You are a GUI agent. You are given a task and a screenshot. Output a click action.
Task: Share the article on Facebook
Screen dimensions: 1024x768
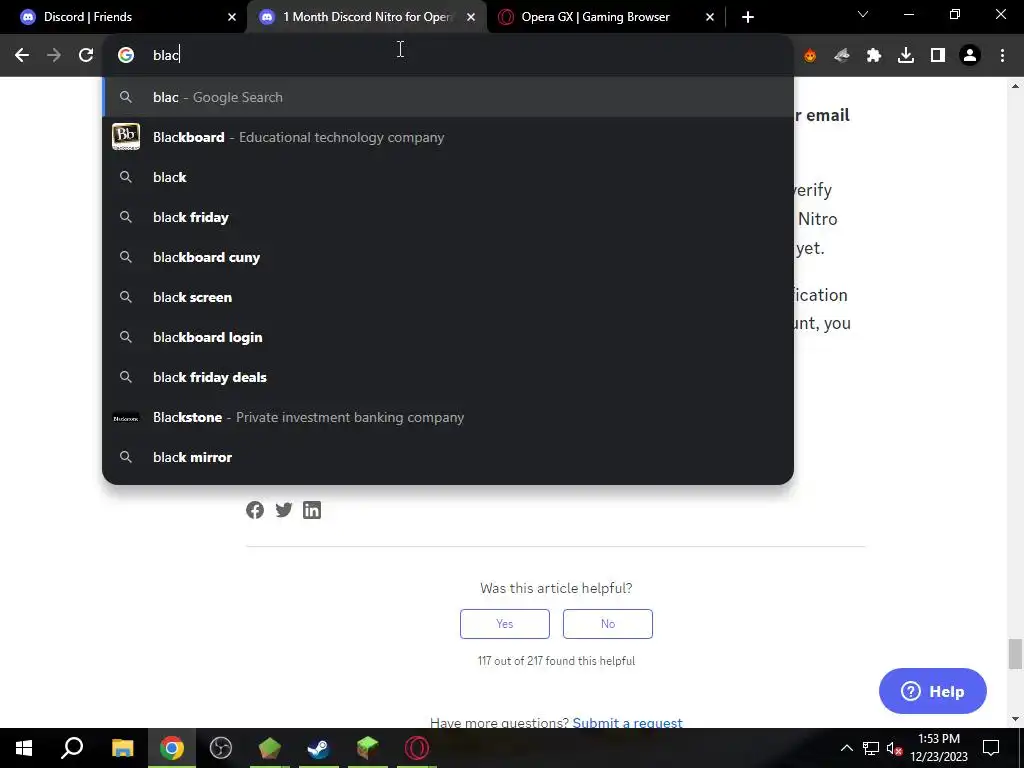pyautogui.click(x=255, y=510)
